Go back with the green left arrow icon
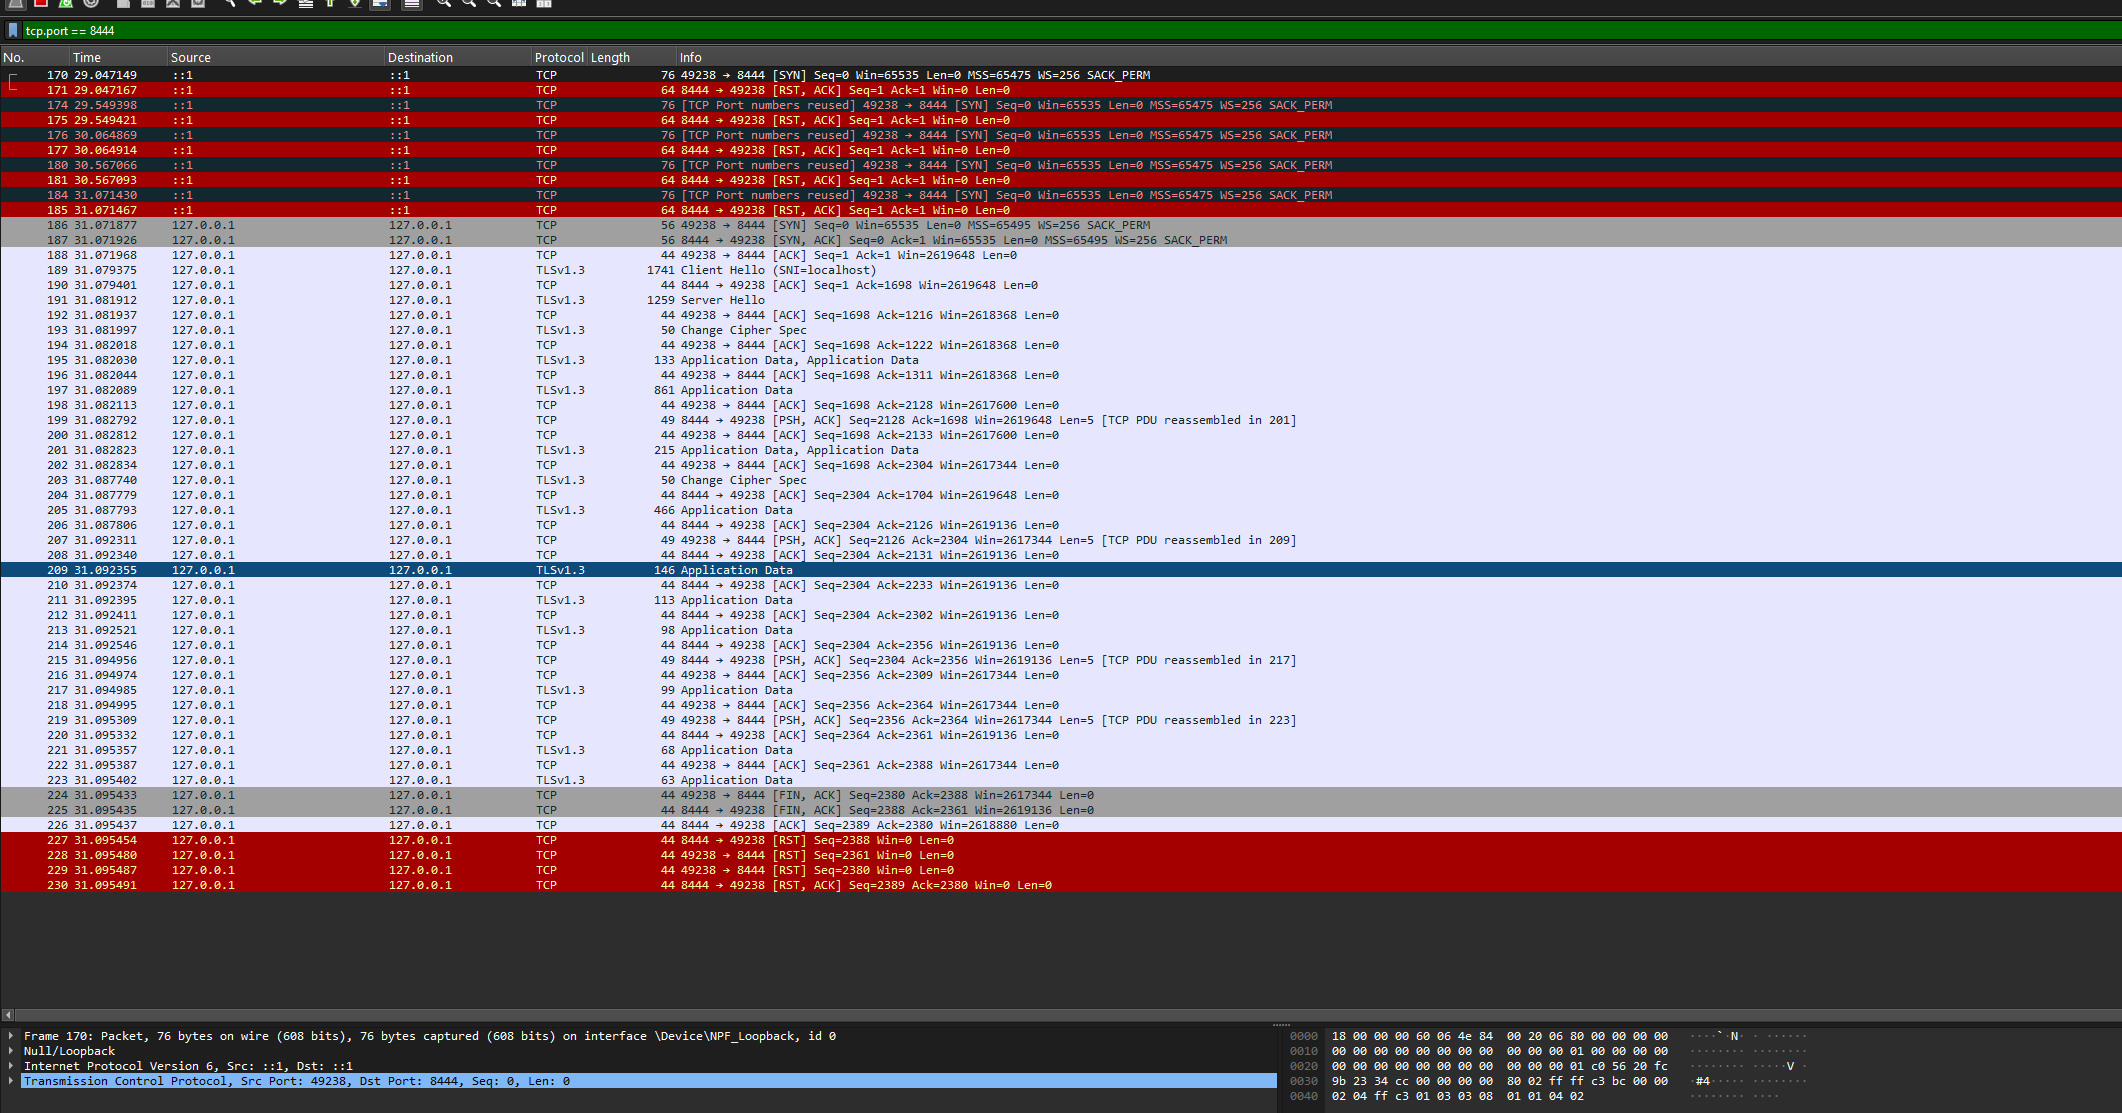This screenshot has height=1113, width=2122. 255,3
